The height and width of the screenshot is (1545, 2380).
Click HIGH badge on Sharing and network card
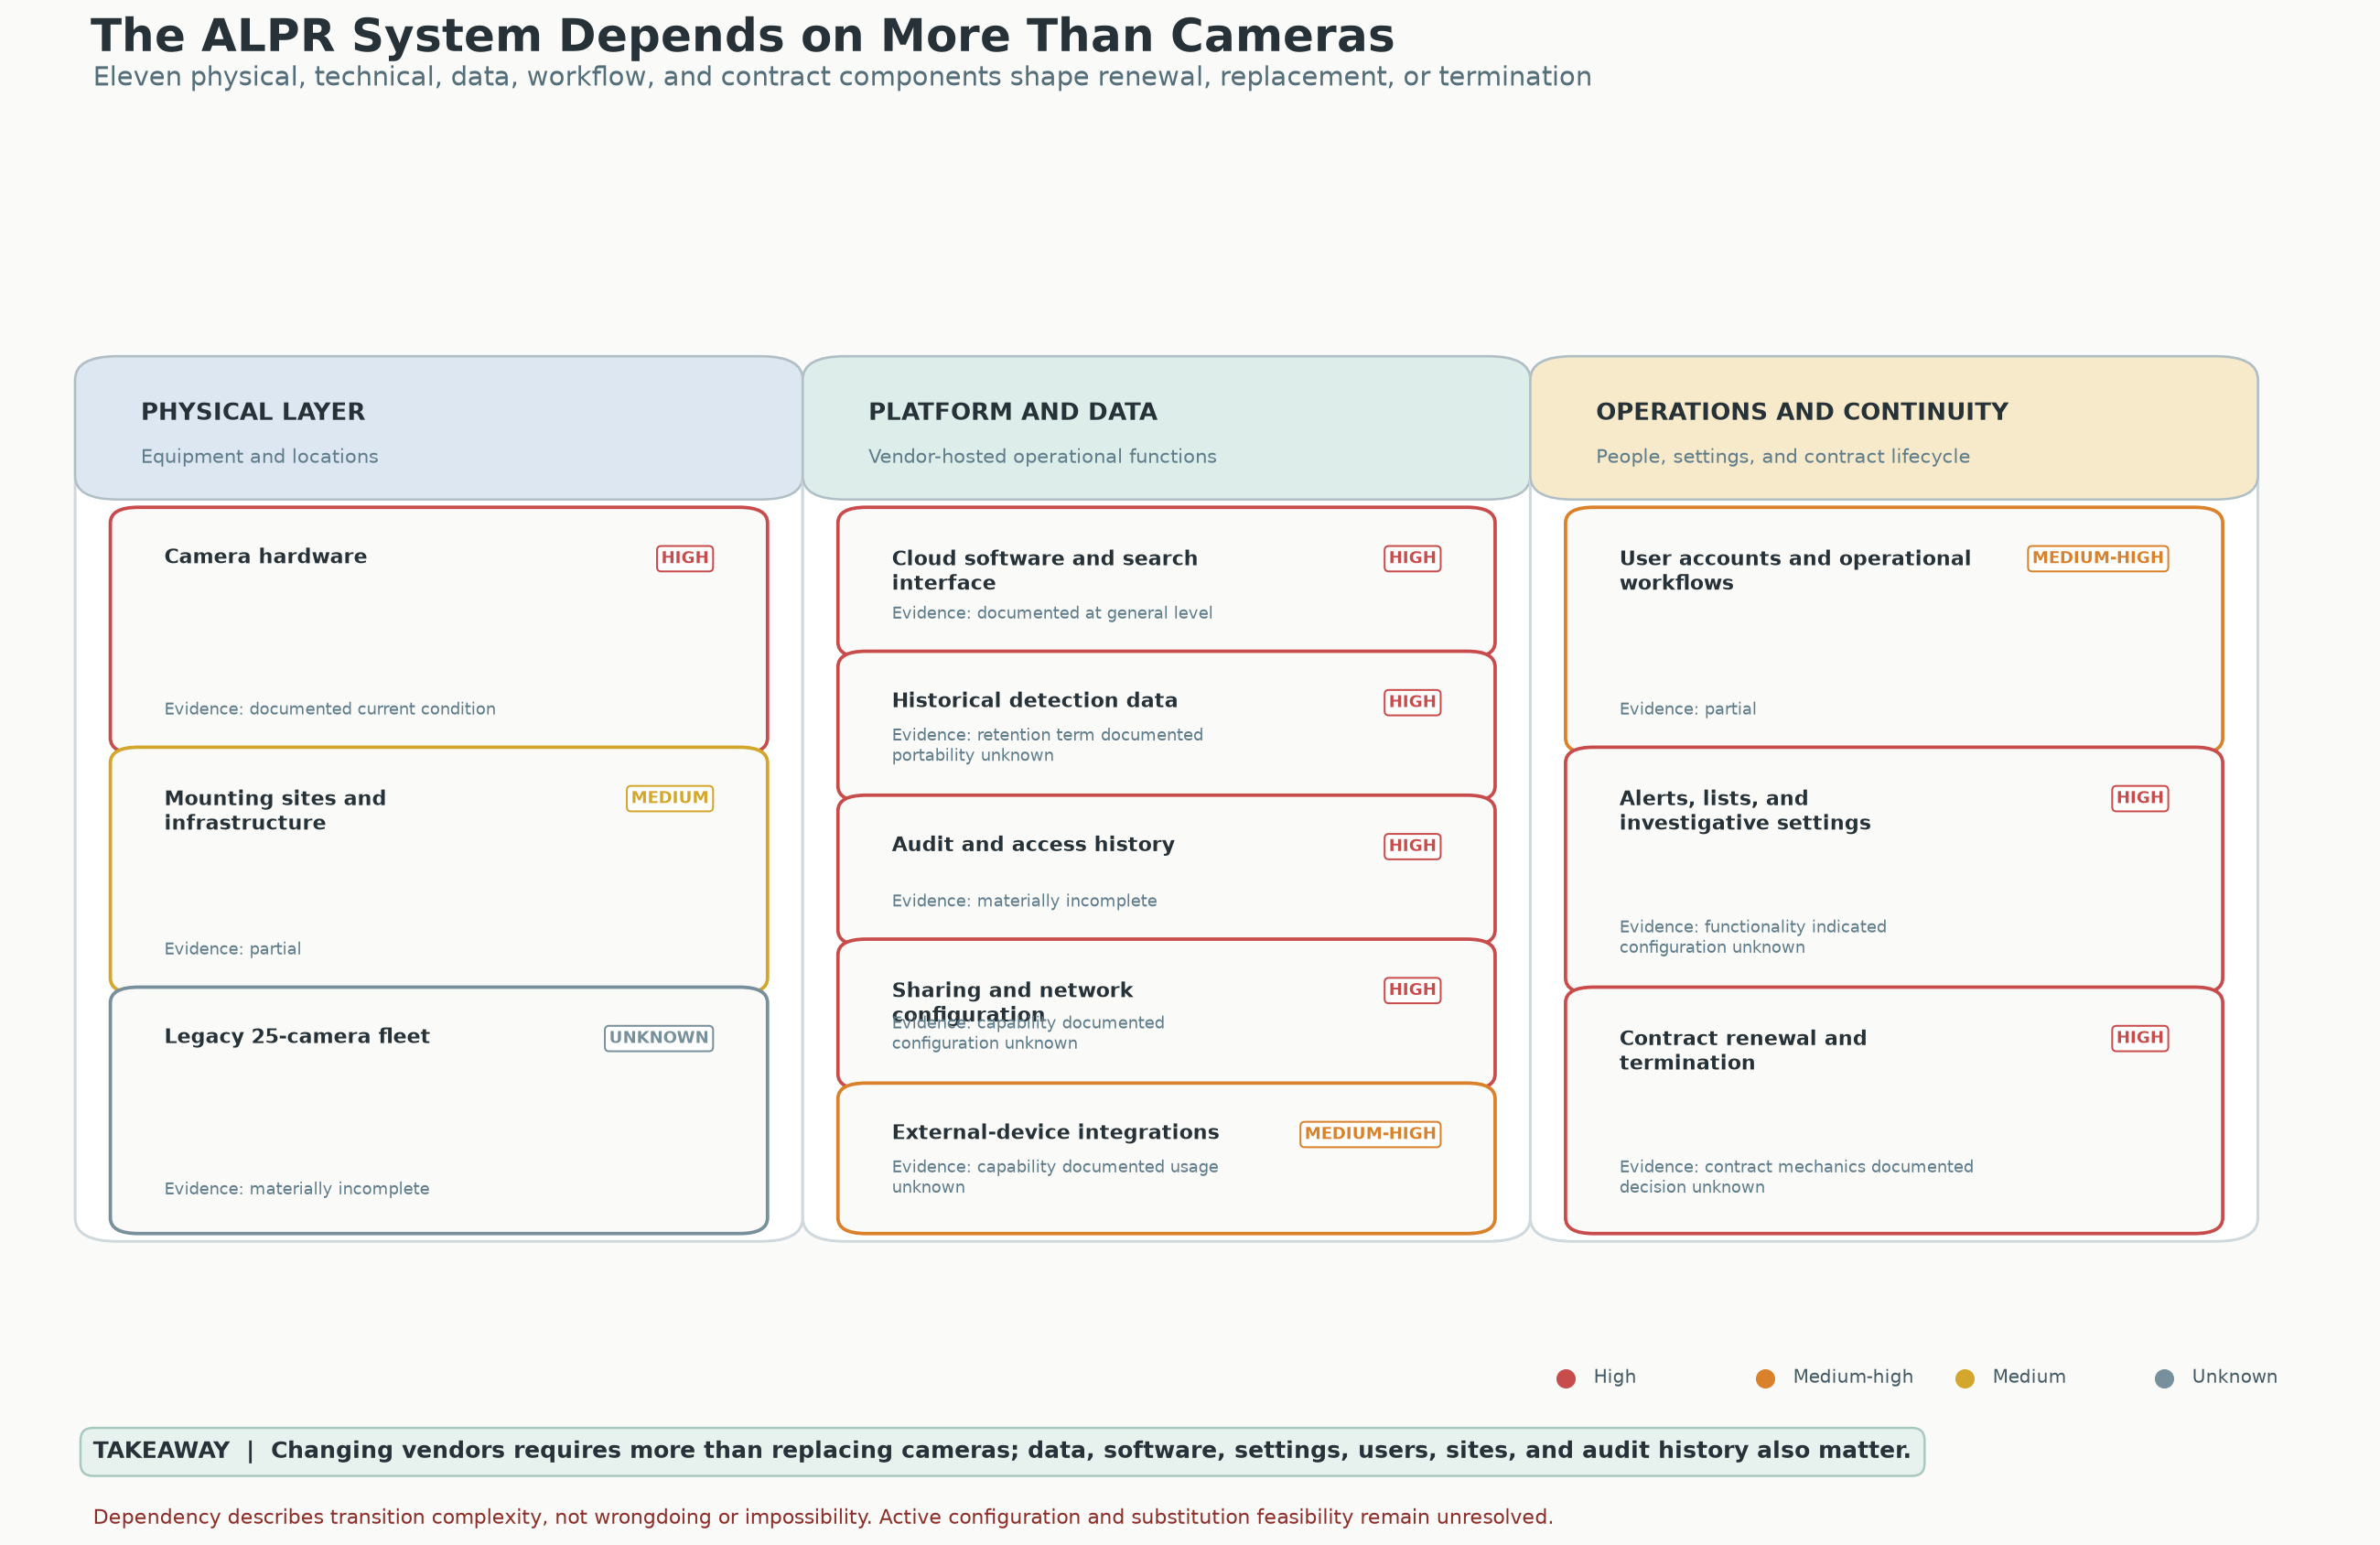[1413, 990]
